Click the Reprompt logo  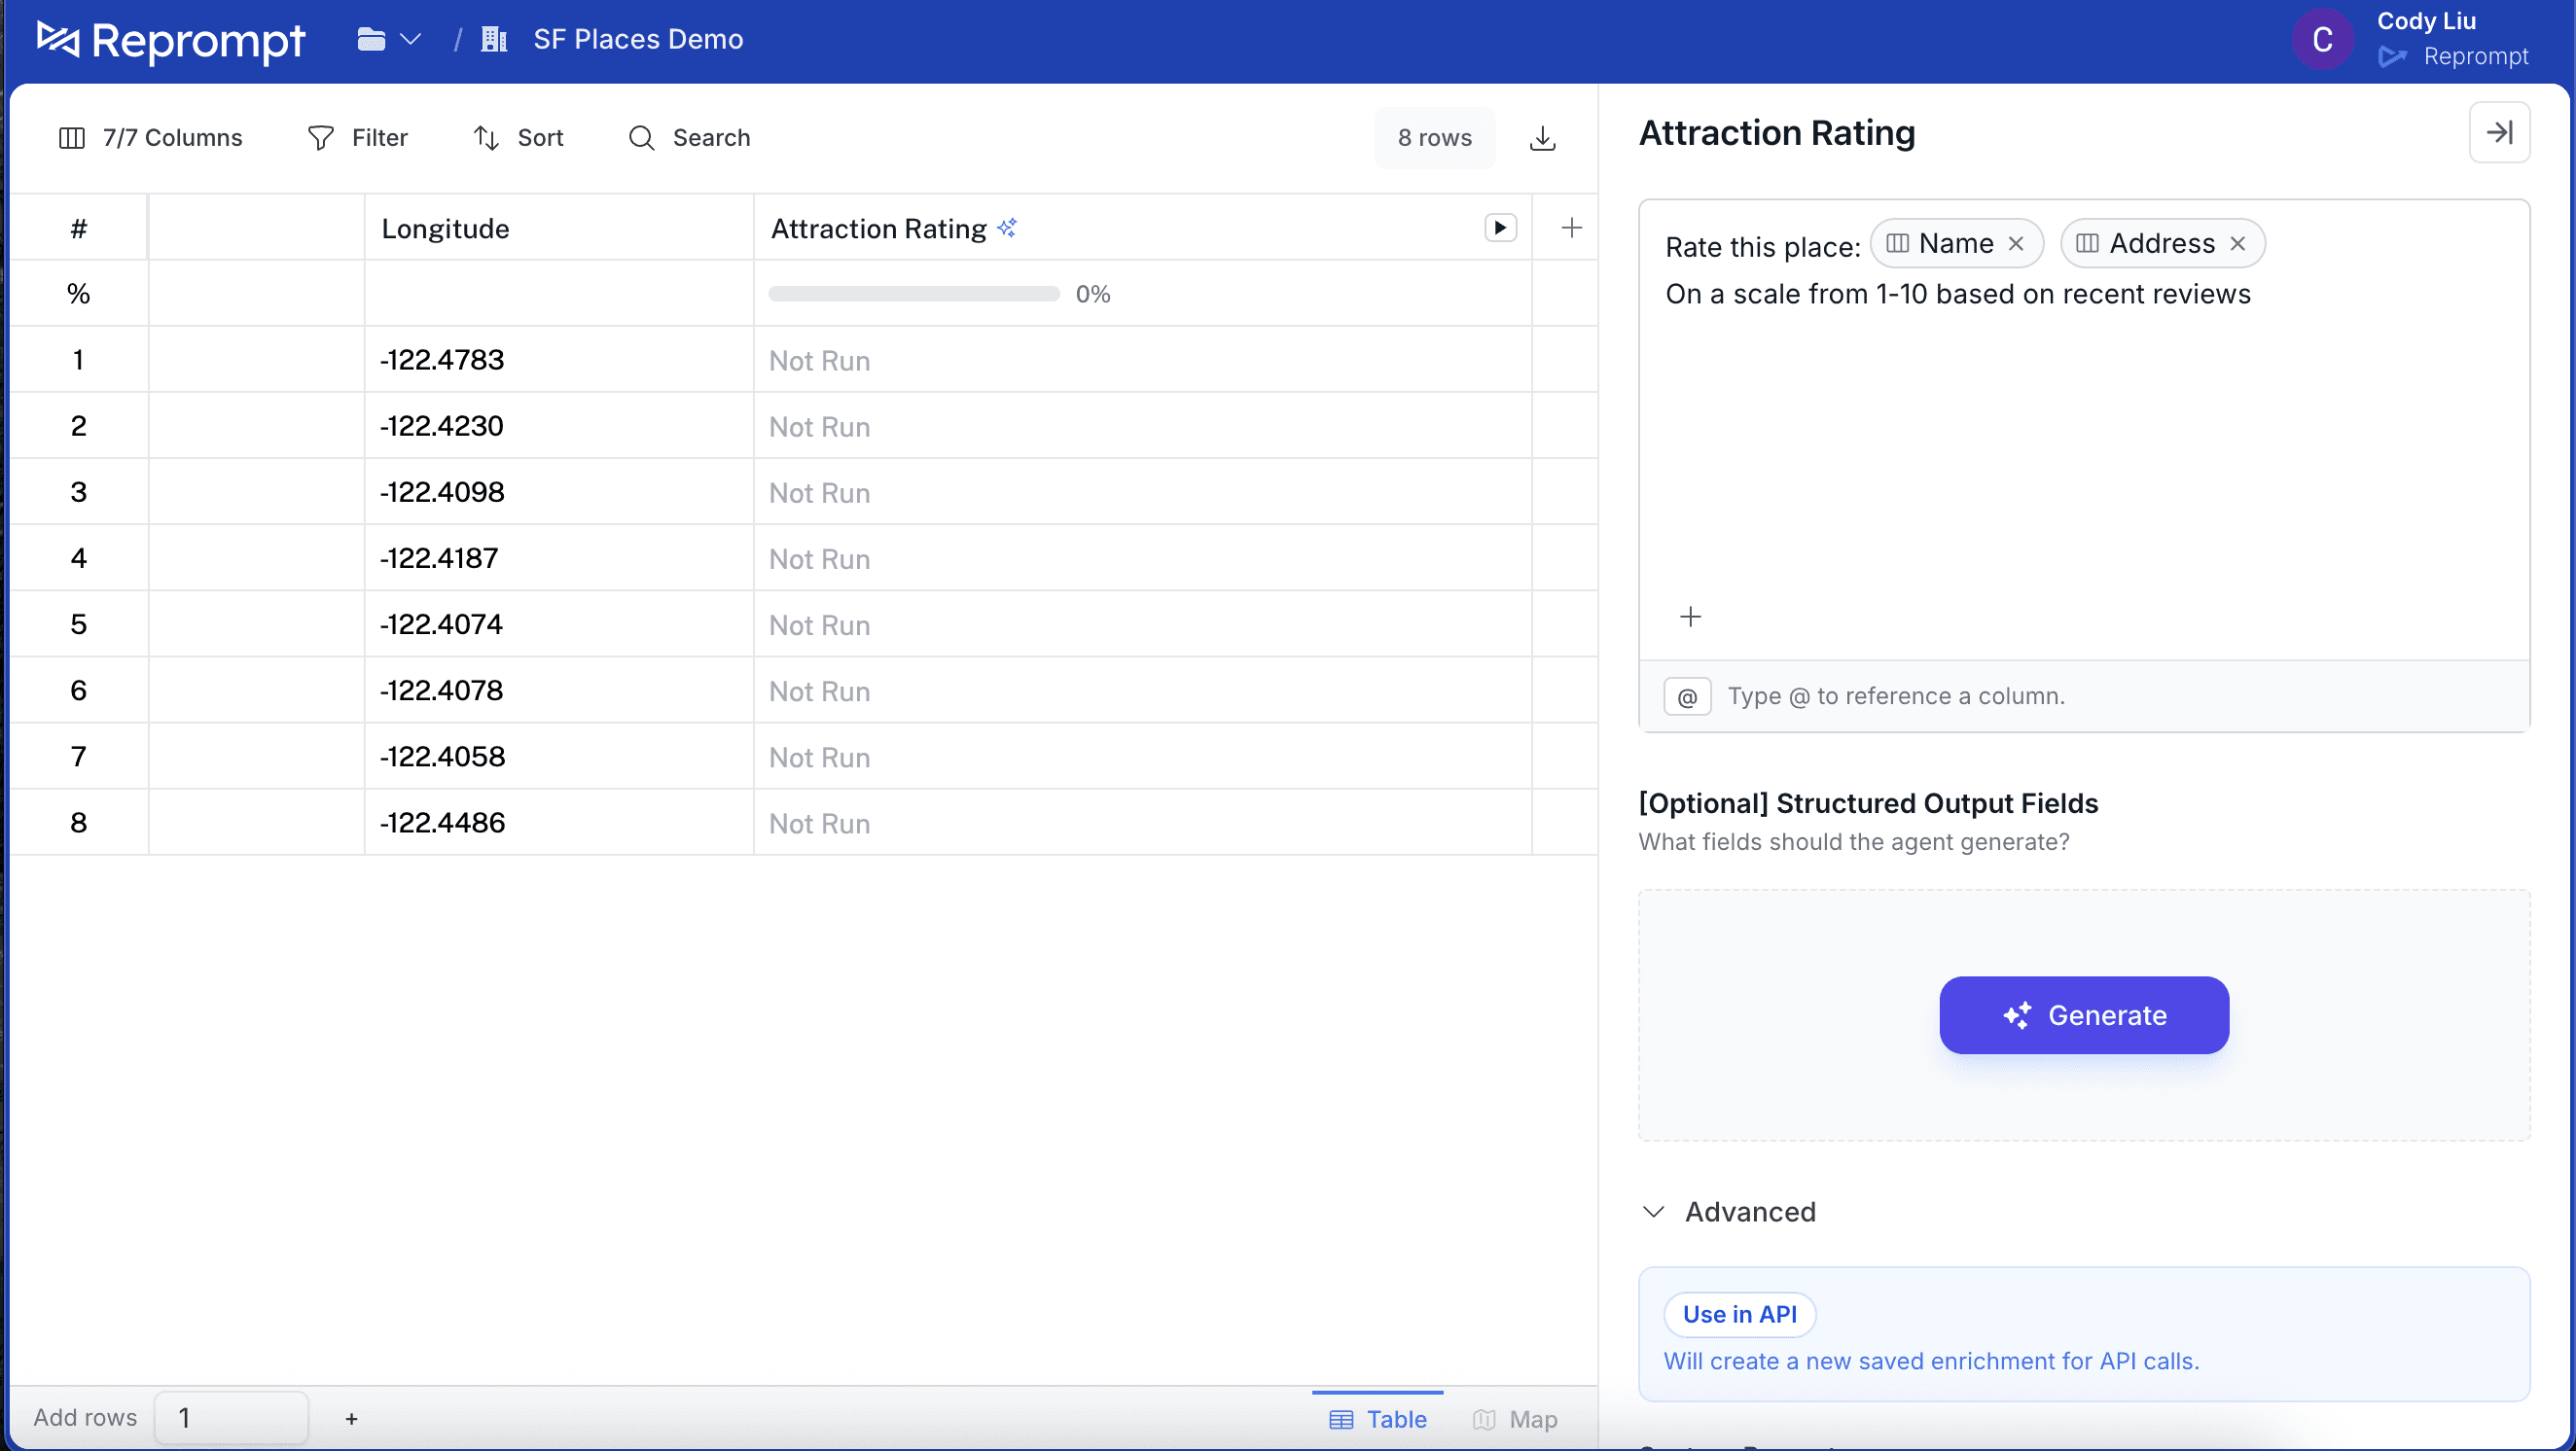[169, 40]
